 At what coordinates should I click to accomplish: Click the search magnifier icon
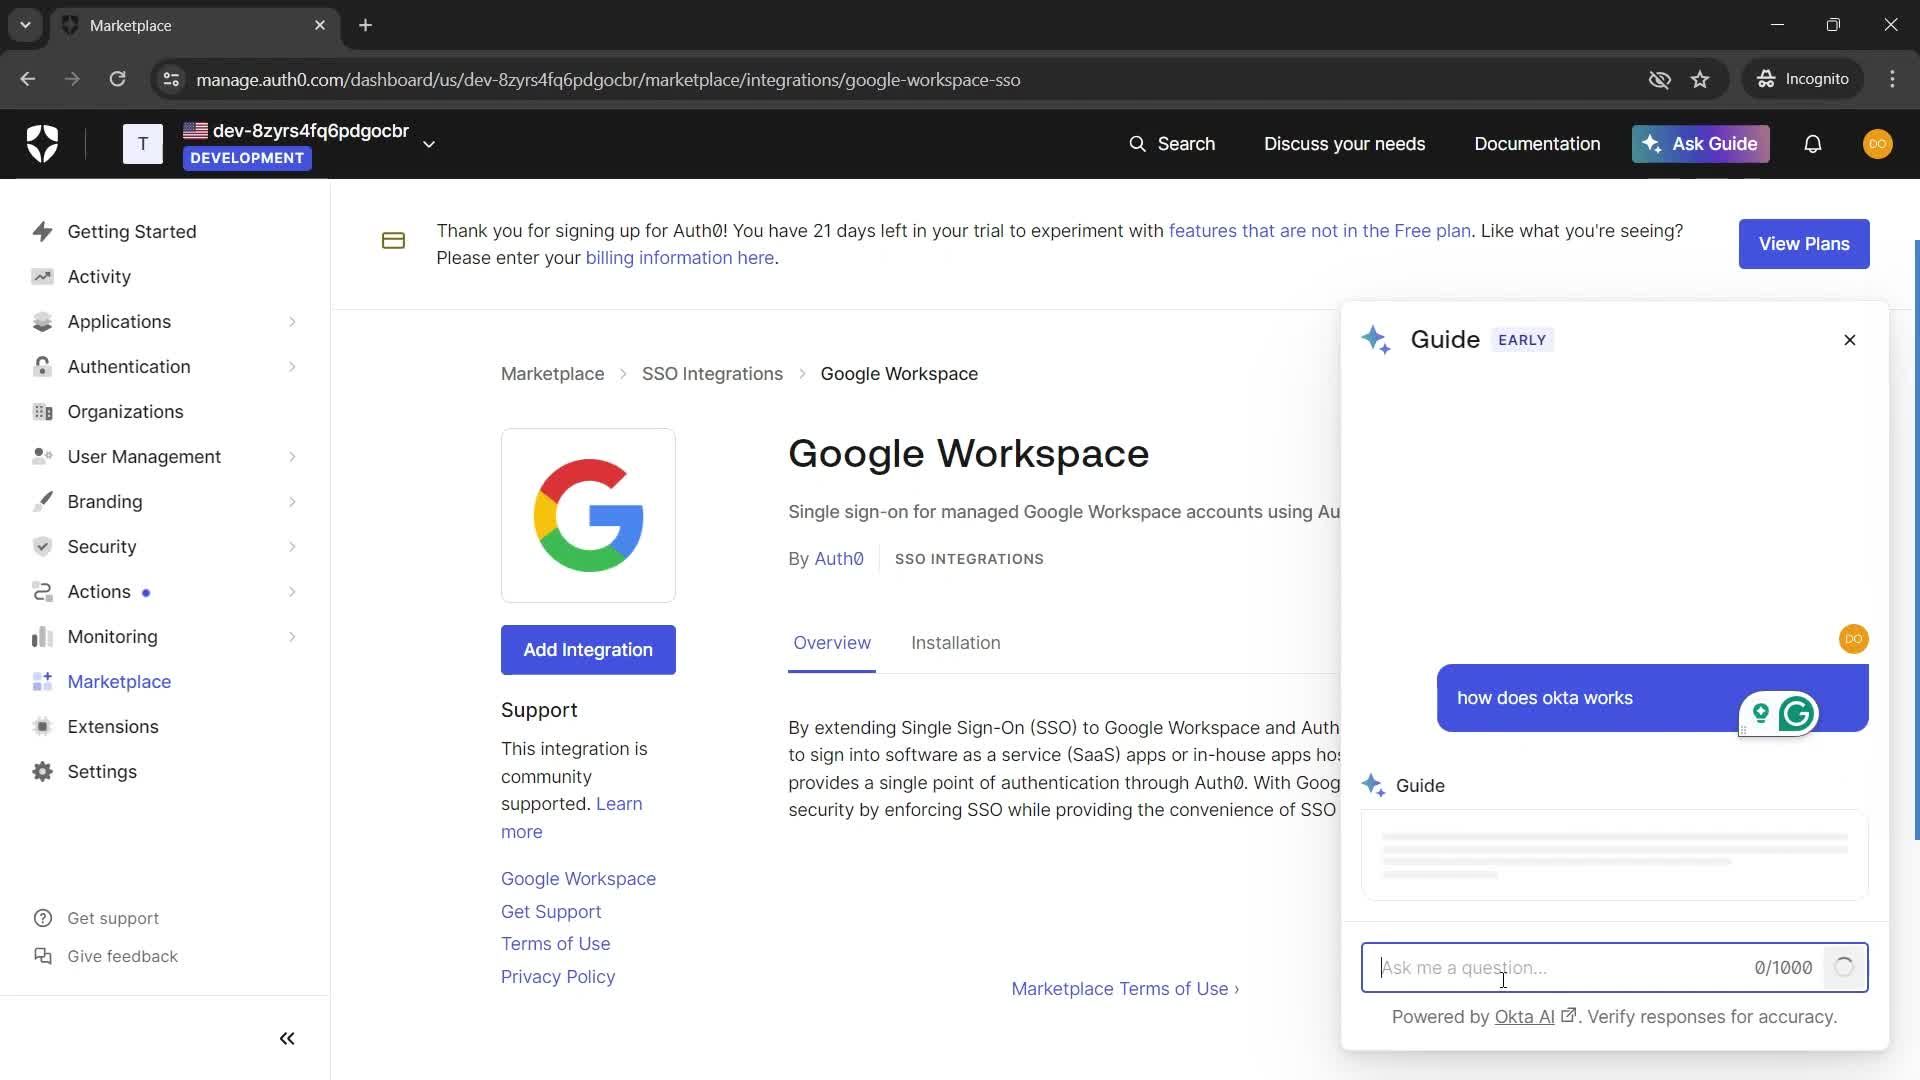(1137, 144)
